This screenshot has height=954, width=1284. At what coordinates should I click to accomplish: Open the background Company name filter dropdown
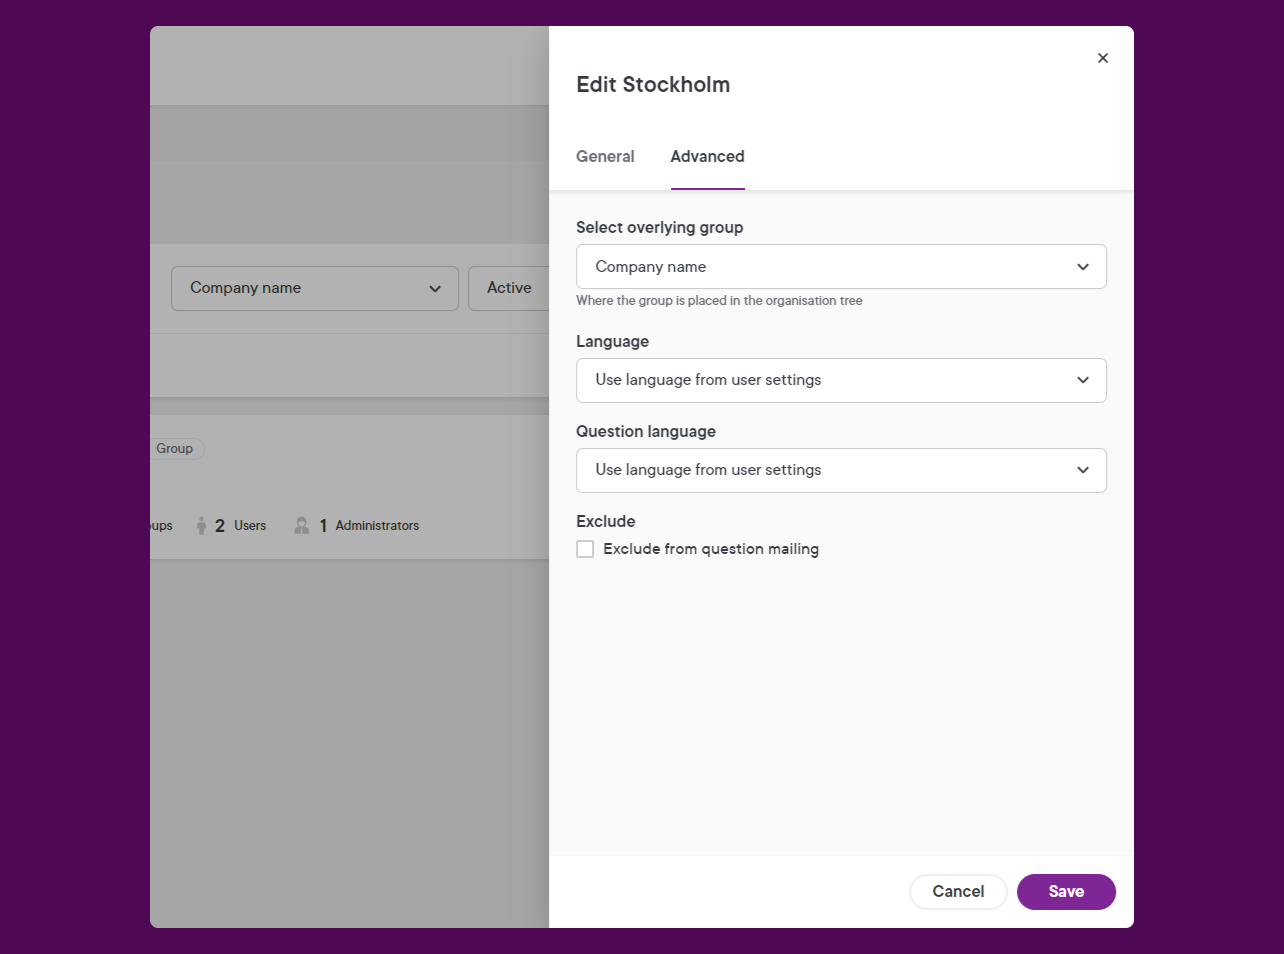coord(300,288)
